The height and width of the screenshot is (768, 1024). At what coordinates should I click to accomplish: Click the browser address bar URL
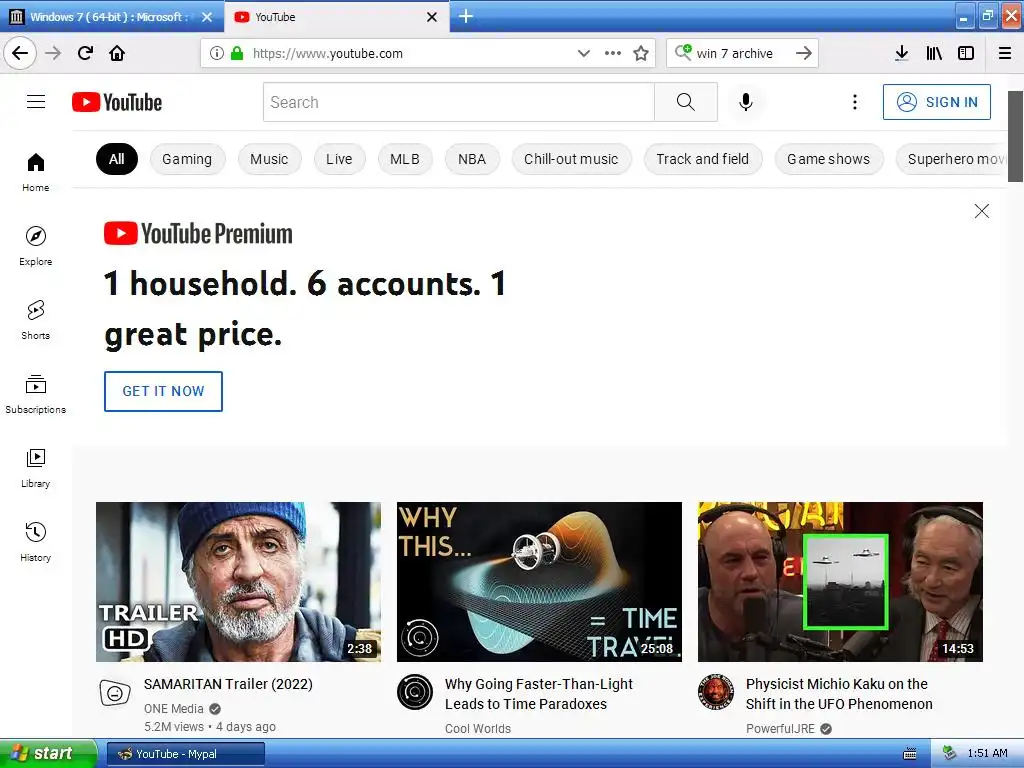[x=328, y=54]
